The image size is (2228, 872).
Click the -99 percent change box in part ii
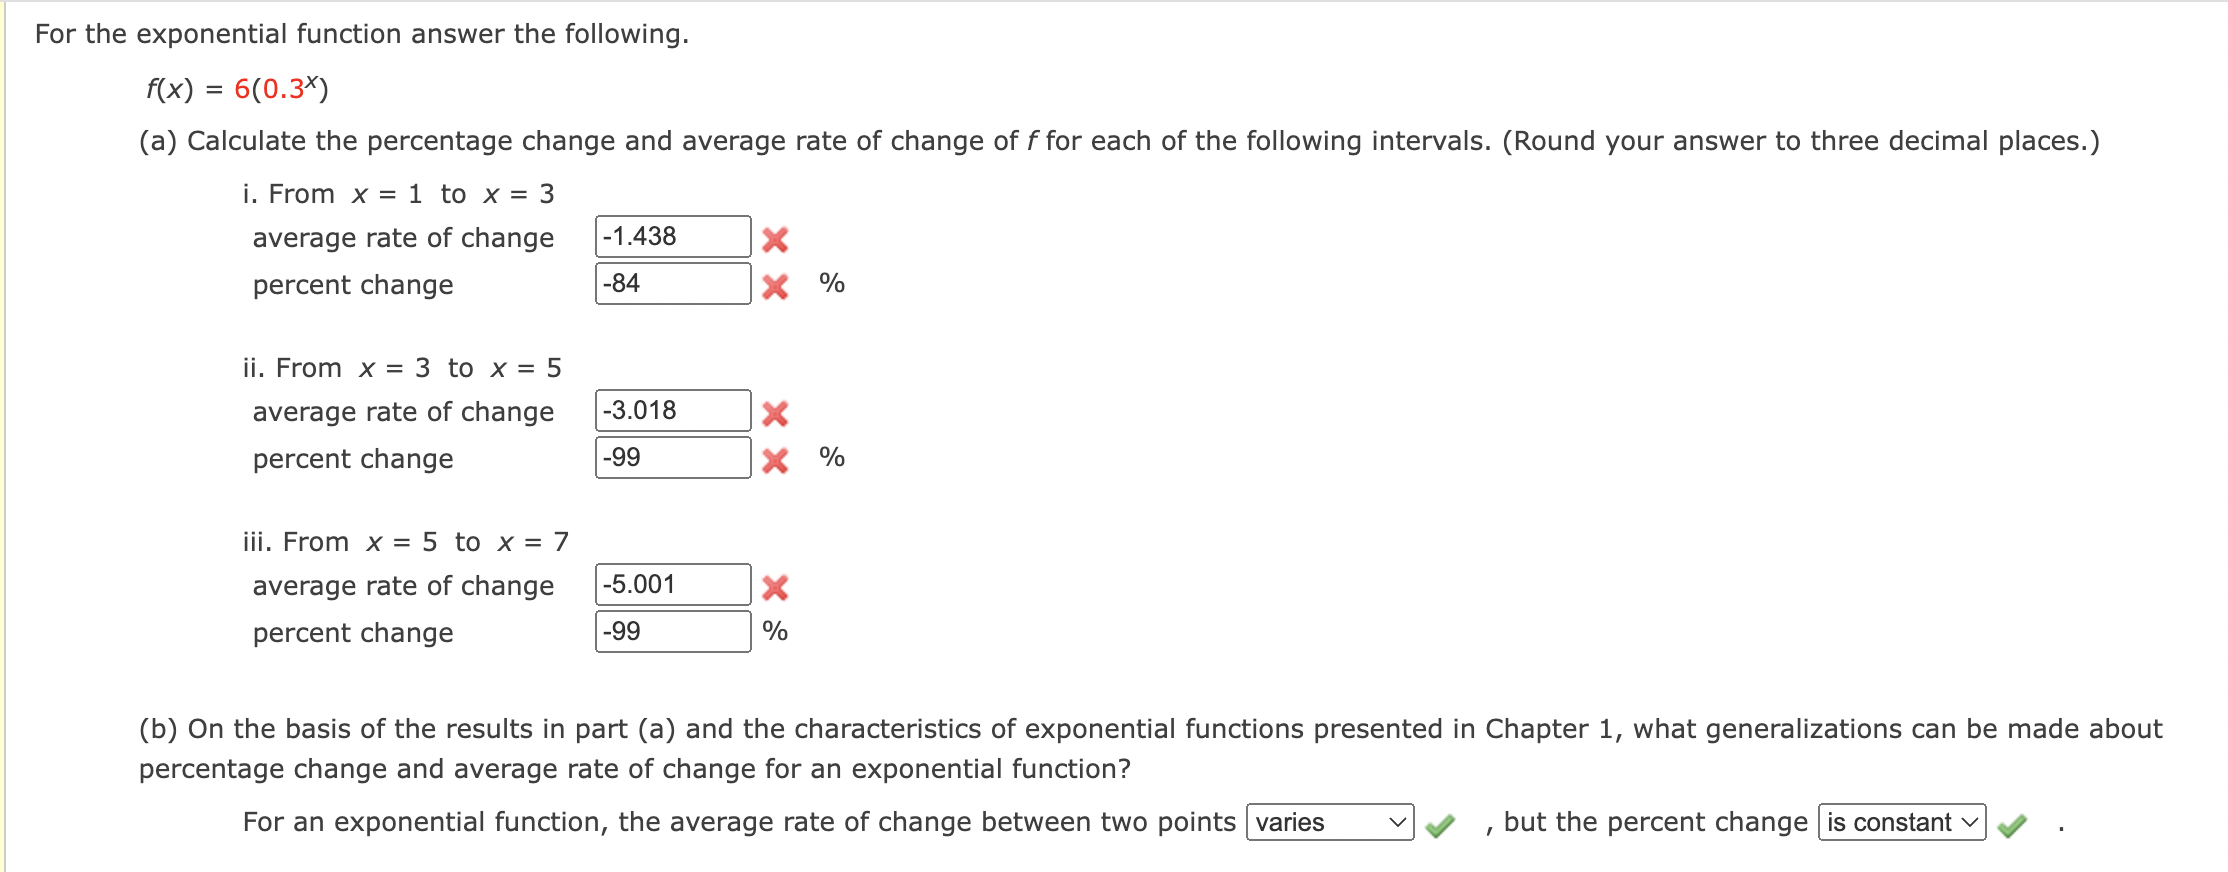click(672, 458)
